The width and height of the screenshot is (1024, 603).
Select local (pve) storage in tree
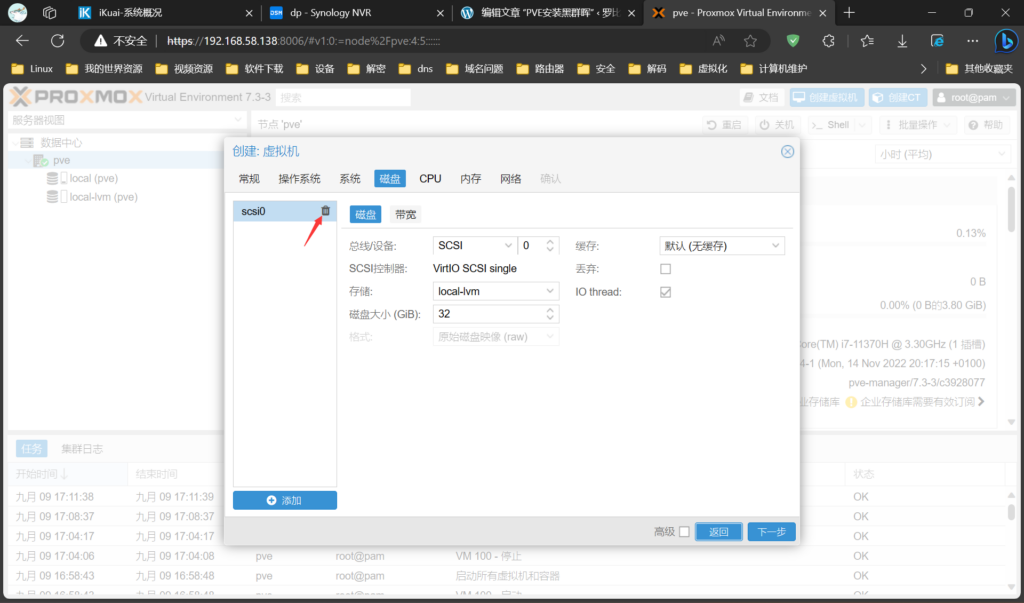(x=94, y=178)
